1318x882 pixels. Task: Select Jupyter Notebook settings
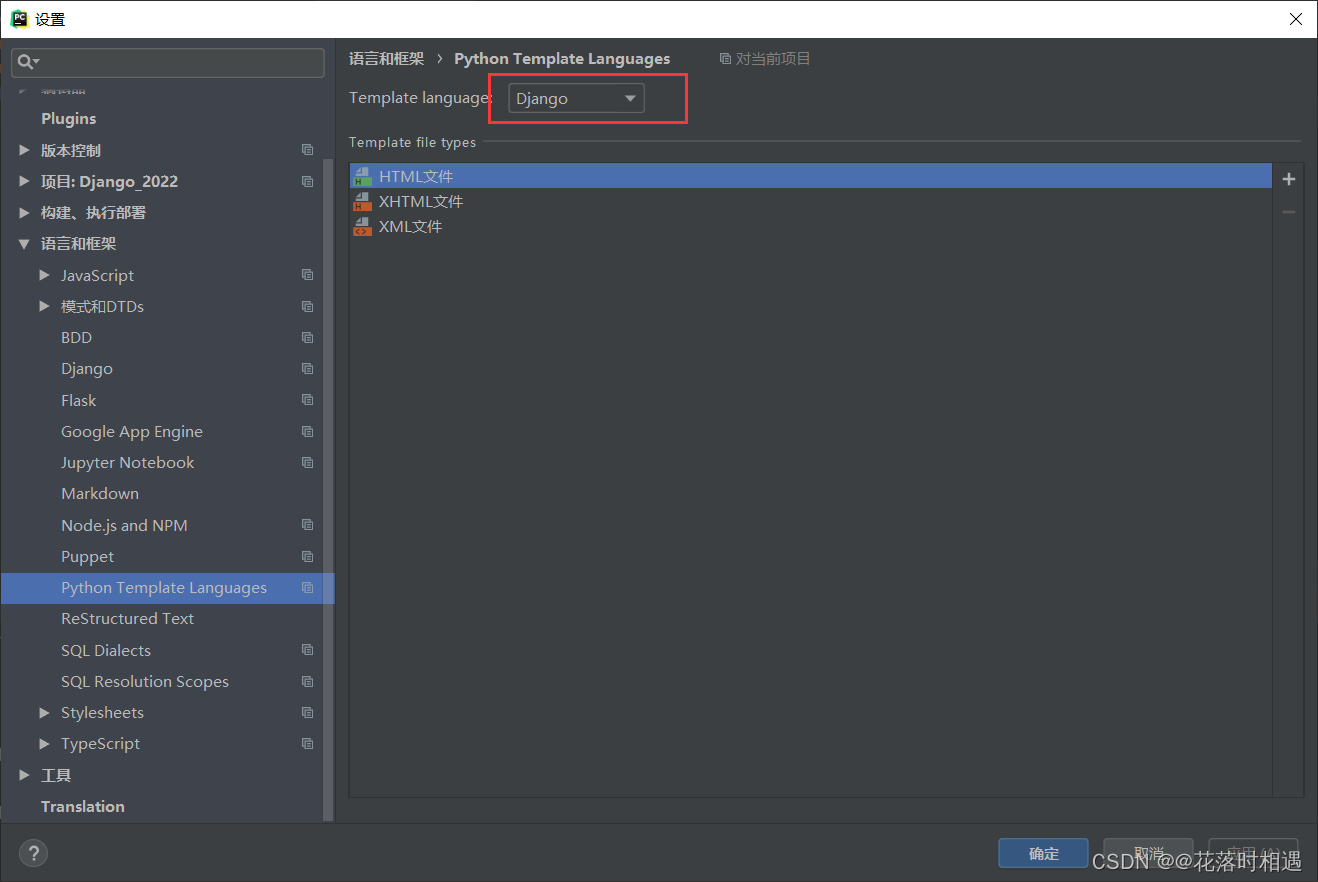128,462
